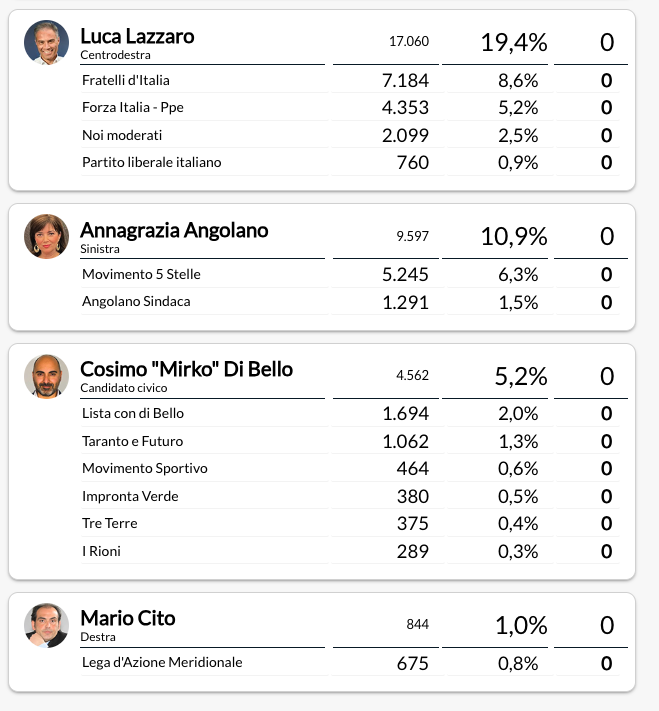Select the Lista con di Bello entry
Viewport: 659px width, 711px height.
coord(350,414)
